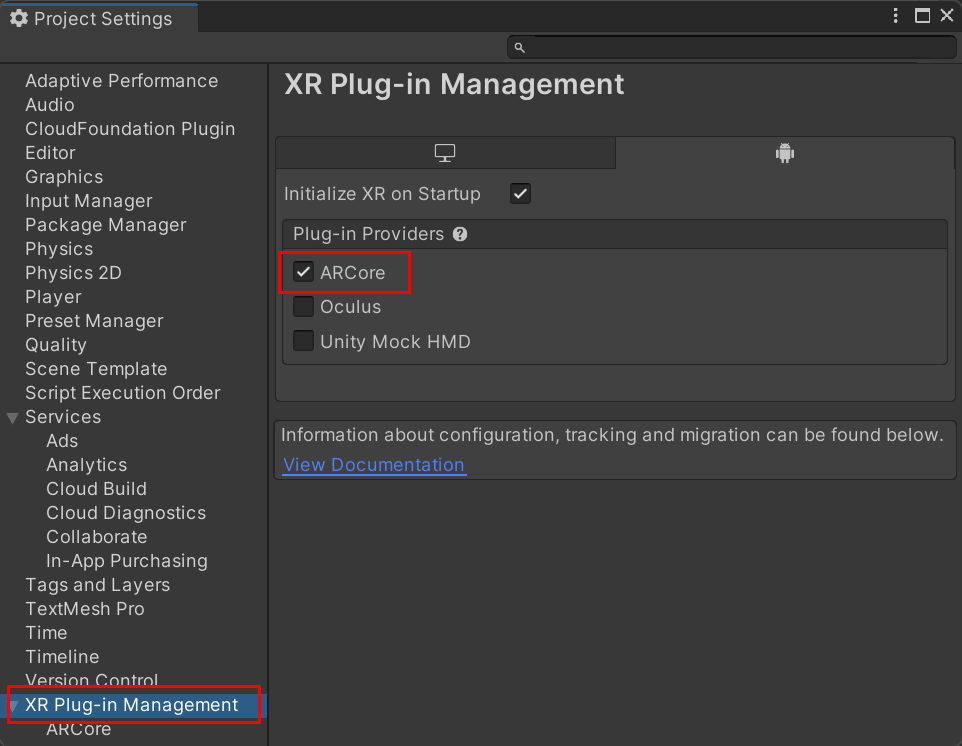Collapse the Services tree section
The image size is (962, 746).
pyautogui.click(x=12, y=418)
